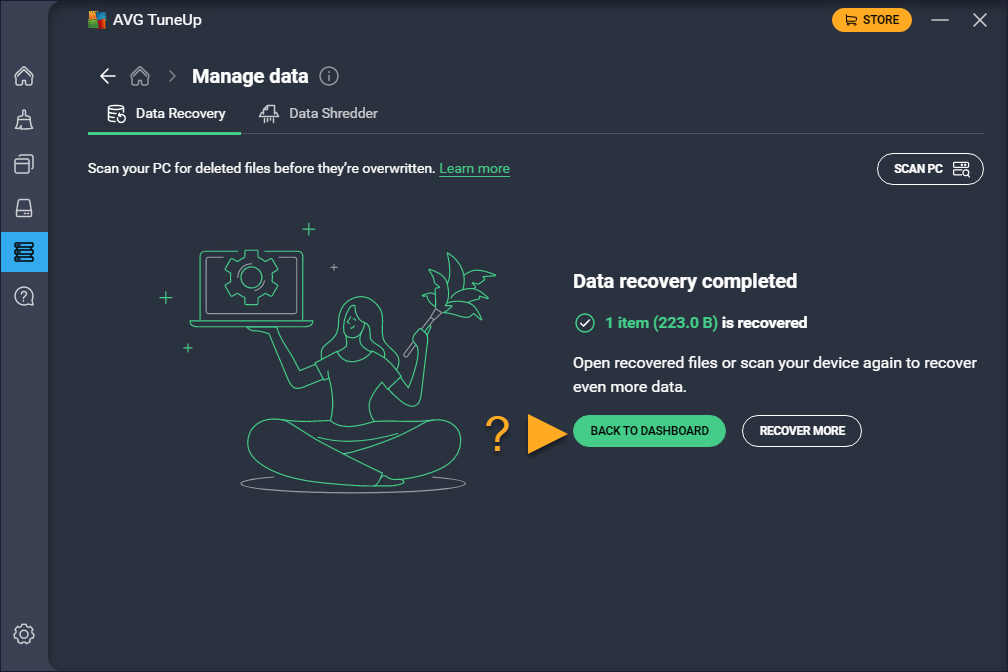Go to home via breadcrumb icon

[x=140, y=76]
